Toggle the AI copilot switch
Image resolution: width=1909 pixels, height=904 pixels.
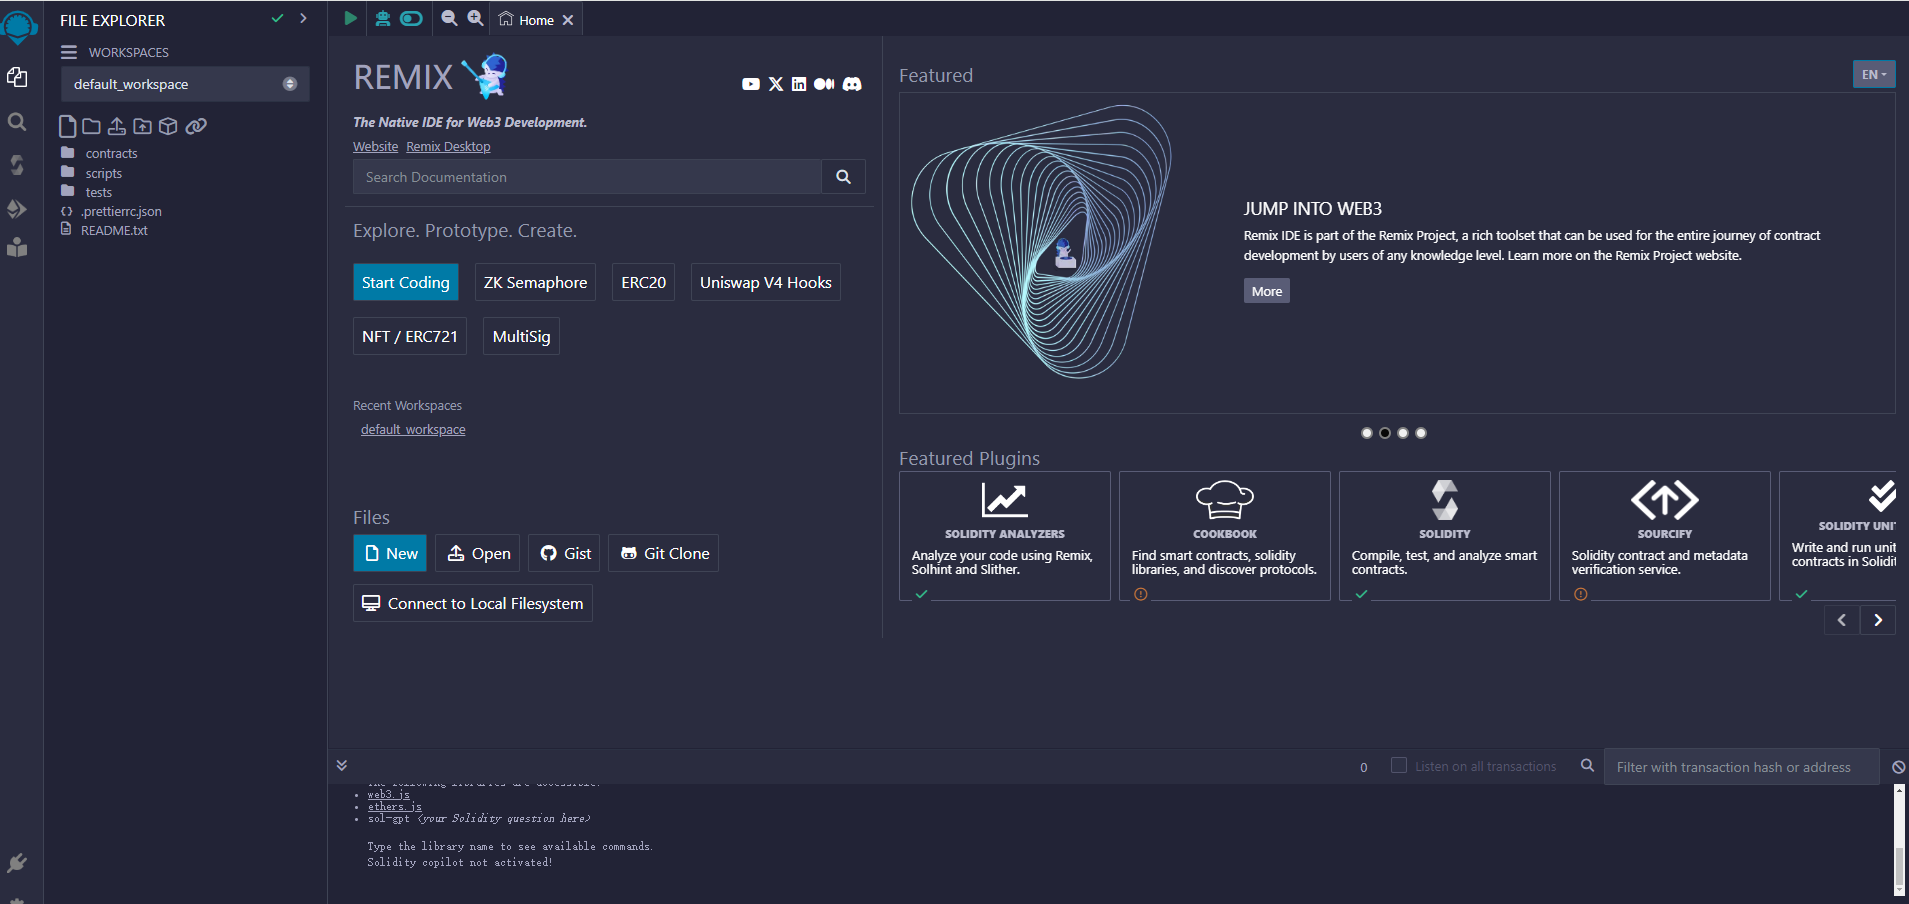411,18
